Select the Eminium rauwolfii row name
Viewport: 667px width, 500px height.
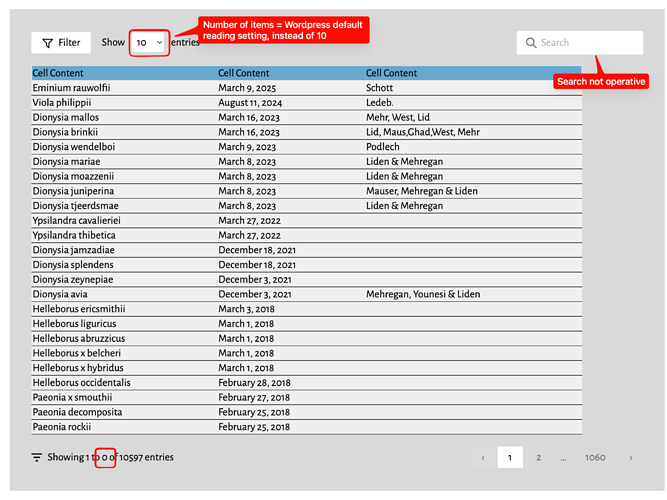point(71,88)
